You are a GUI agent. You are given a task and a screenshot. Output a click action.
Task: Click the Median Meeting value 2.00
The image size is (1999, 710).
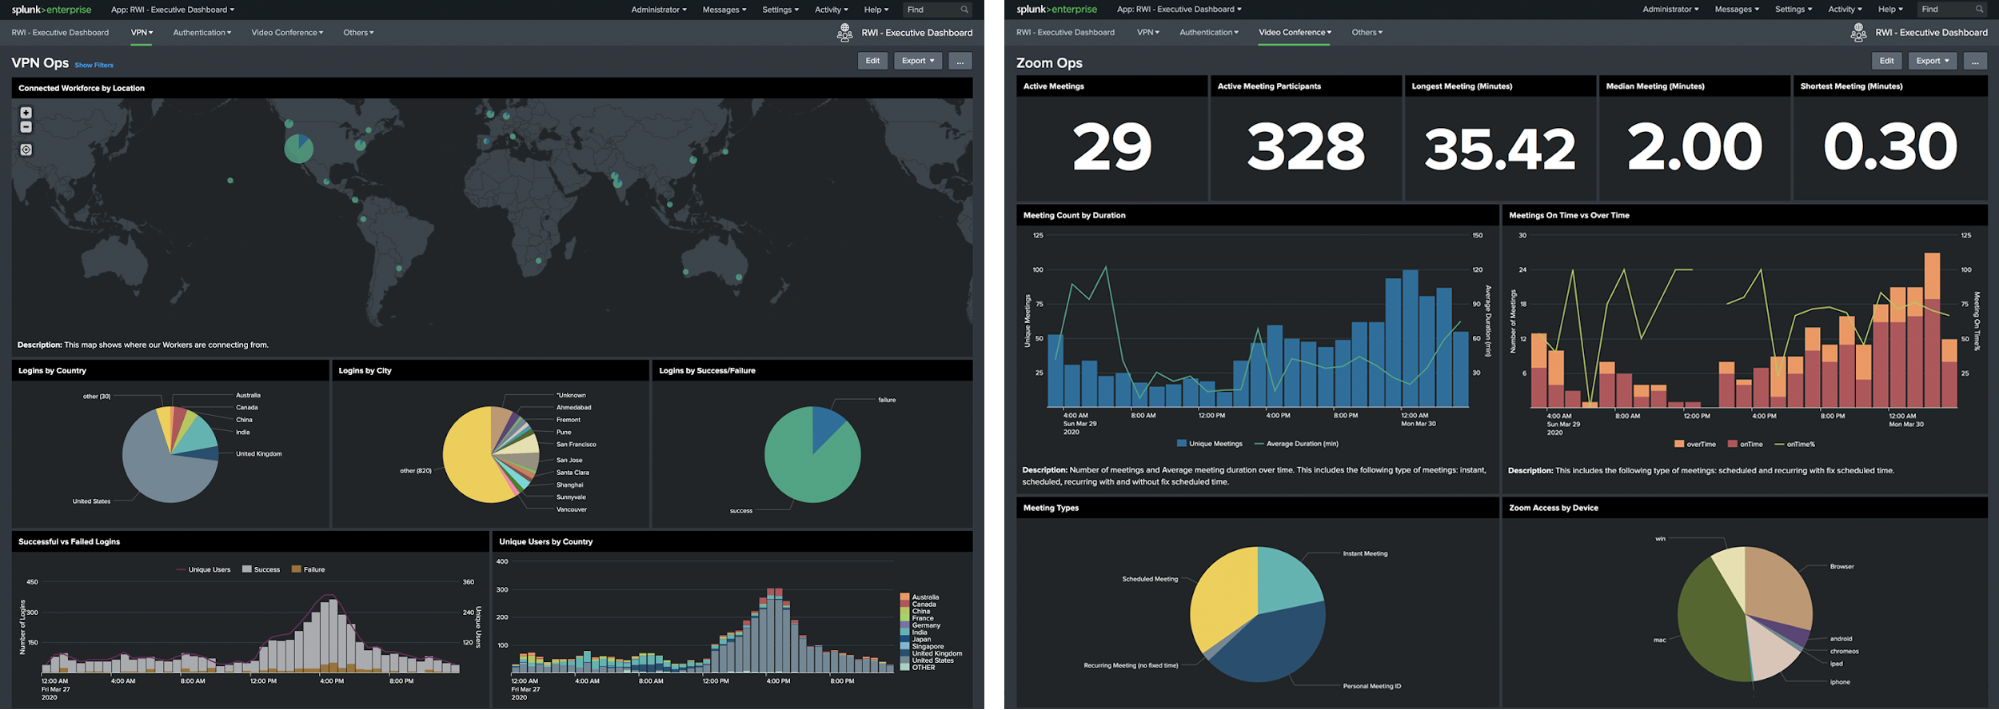(1694, 147)
